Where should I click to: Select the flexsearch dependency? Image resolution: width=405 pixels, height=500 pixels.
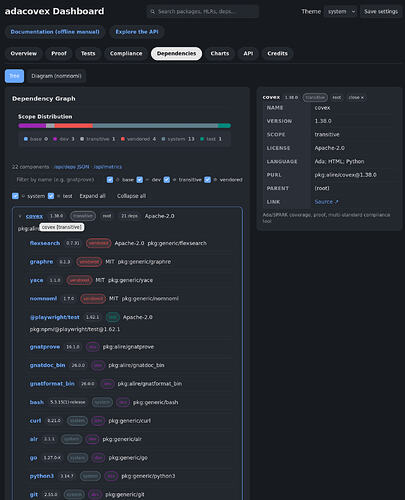[x=45, y=243]
